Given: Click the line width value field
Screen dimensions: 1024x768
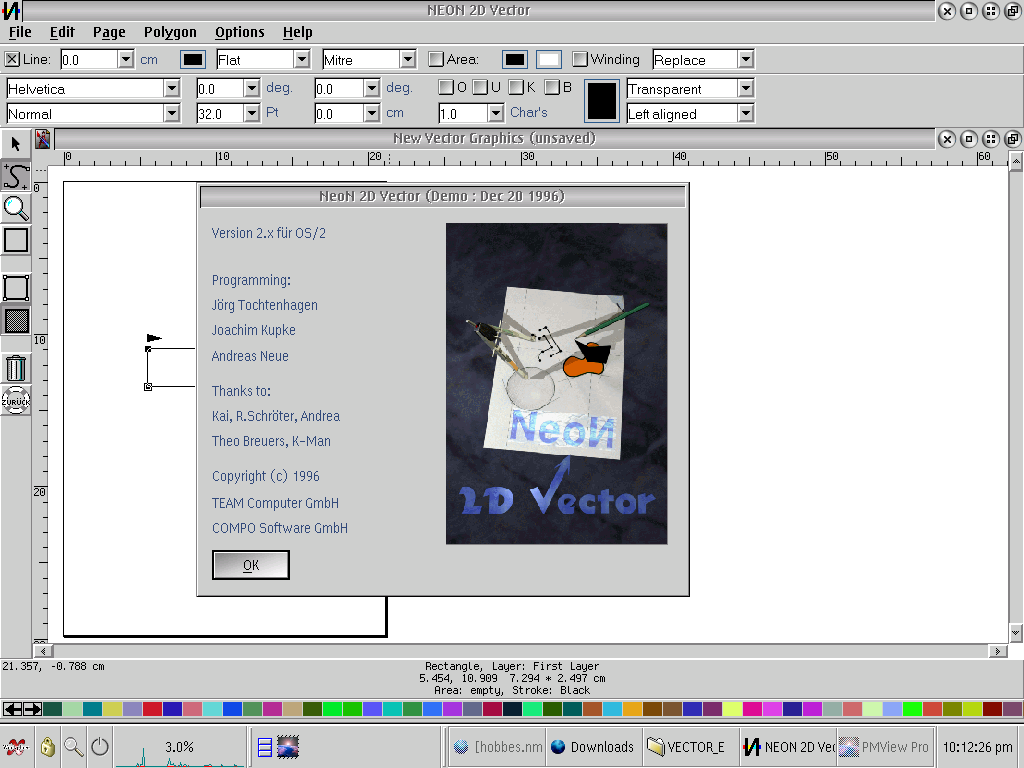Looking at the screenshot, I should pos(89,59).
